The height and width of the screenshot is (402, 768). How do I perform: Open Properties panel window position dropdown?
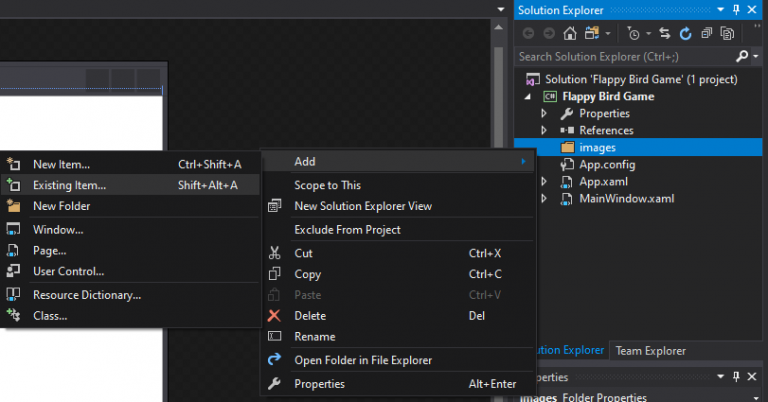[720, 377]
